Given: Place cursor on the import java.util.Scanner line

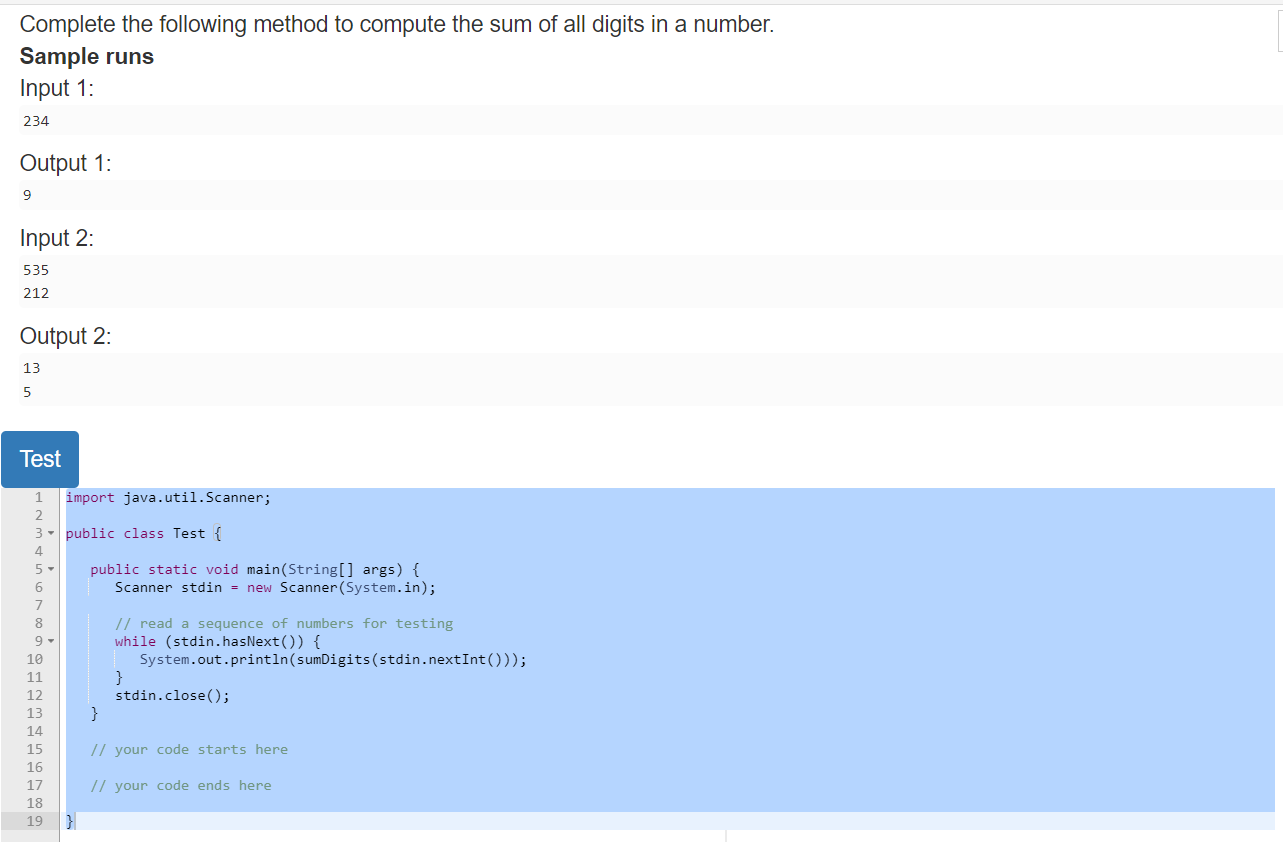Looking at the screenshot, I should click(170, 497).
